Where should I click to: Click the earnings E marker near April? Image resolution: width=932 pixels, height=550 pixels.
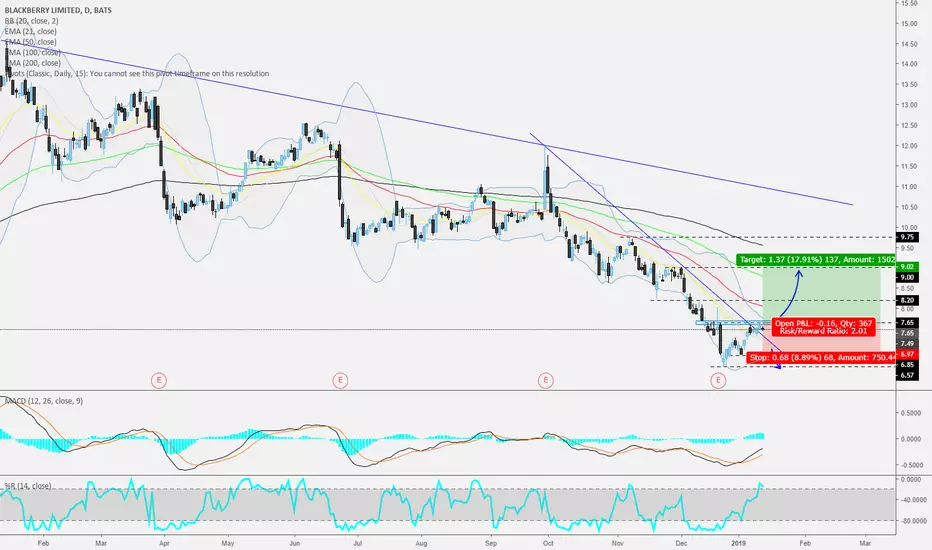point(158,380)
